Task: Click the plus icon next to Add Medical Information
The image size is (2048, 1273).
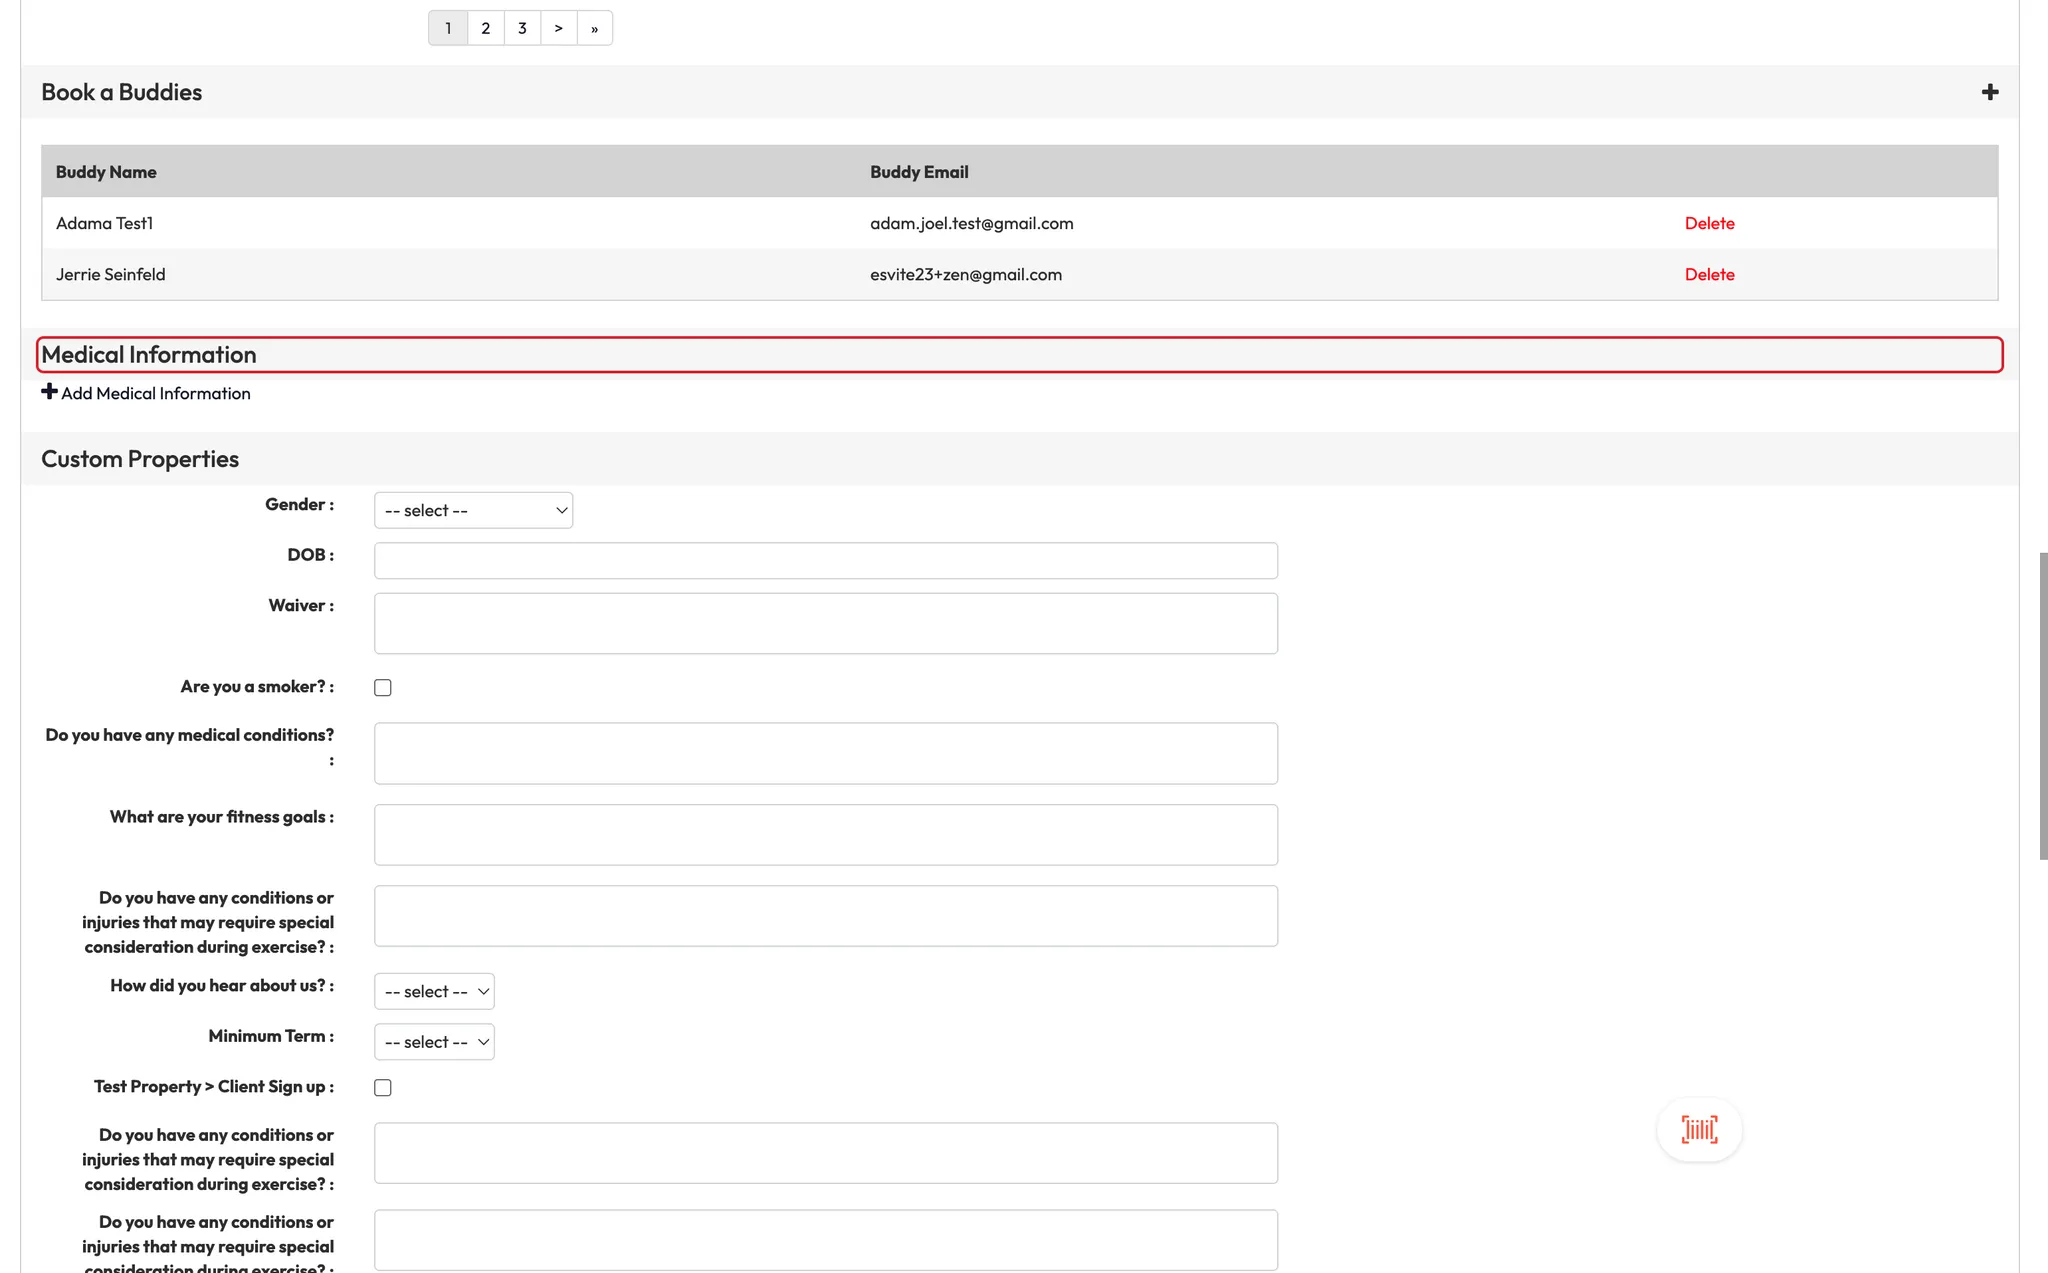Action: point(49,392)
